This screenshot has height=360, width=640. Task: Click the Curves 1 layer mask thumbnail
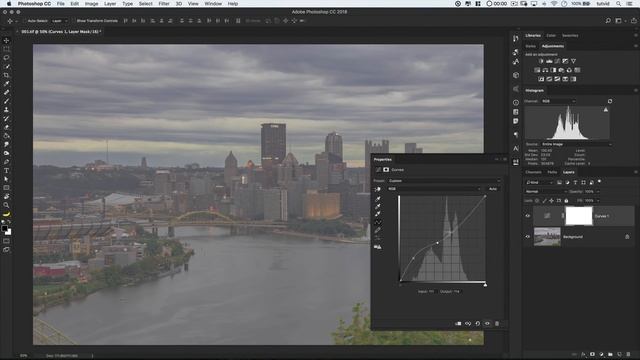[579, 216]
